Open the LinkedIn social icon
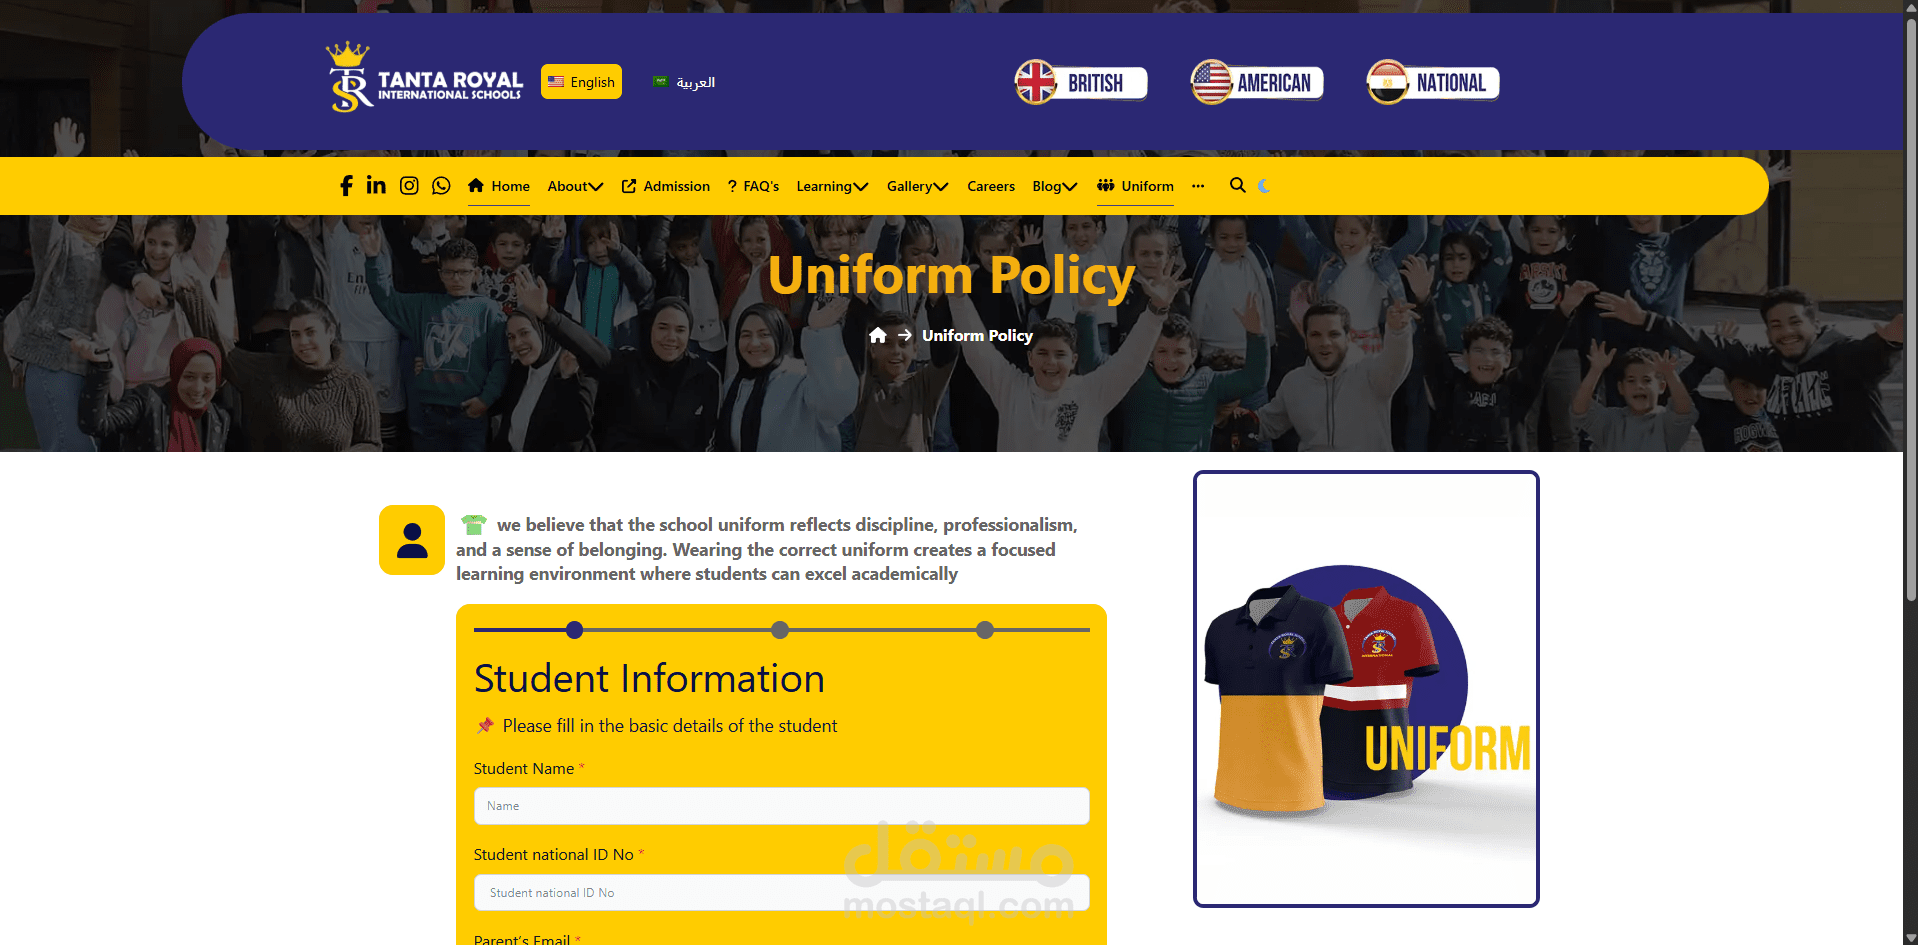 pyautogui.click(x=376, y=185)
